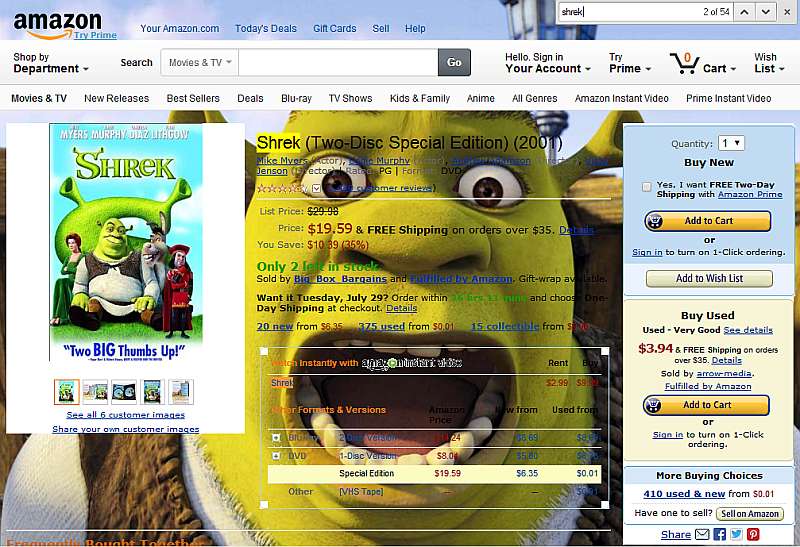
Task: Share via the email envelope icon
Action: tap(702, 534)
